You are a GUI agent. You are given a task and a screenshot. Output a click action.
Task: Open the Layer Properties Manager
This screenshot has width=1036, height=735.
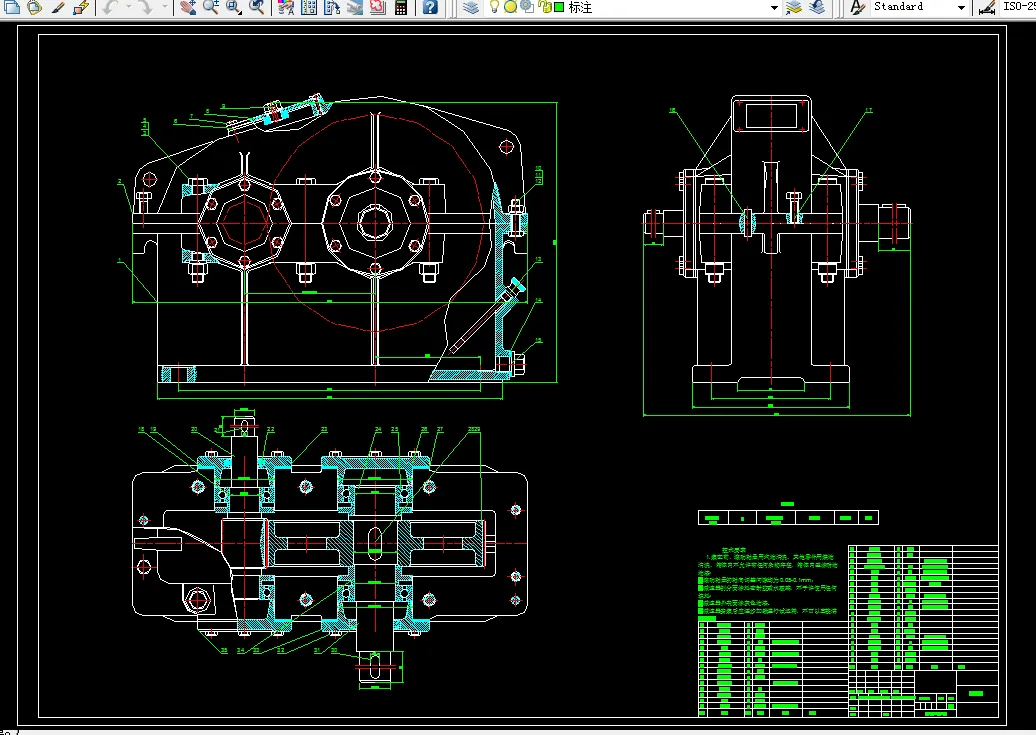[x=471, y=7]
